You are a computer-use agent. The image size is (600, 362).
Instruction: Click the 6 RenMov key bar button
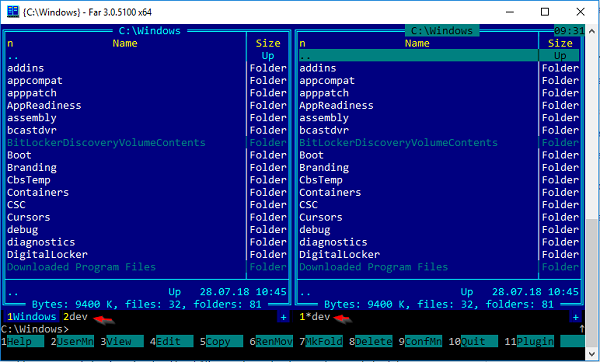pyautogui.click(x=271, y=341)
